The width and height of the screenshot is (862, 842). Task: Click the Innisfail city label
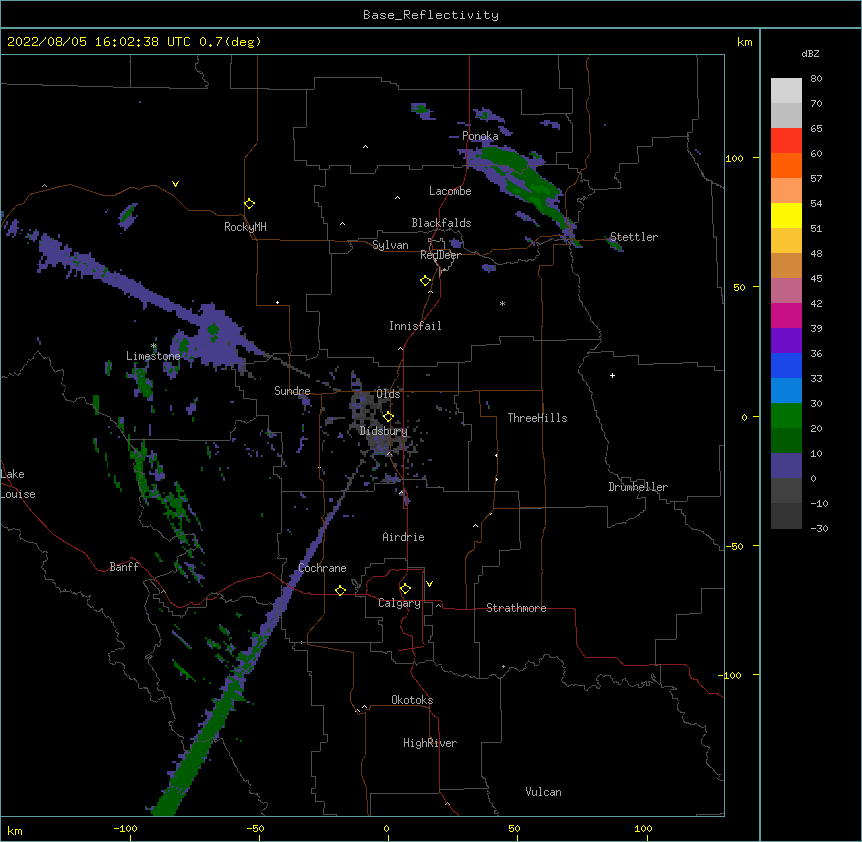coord(415,326)
